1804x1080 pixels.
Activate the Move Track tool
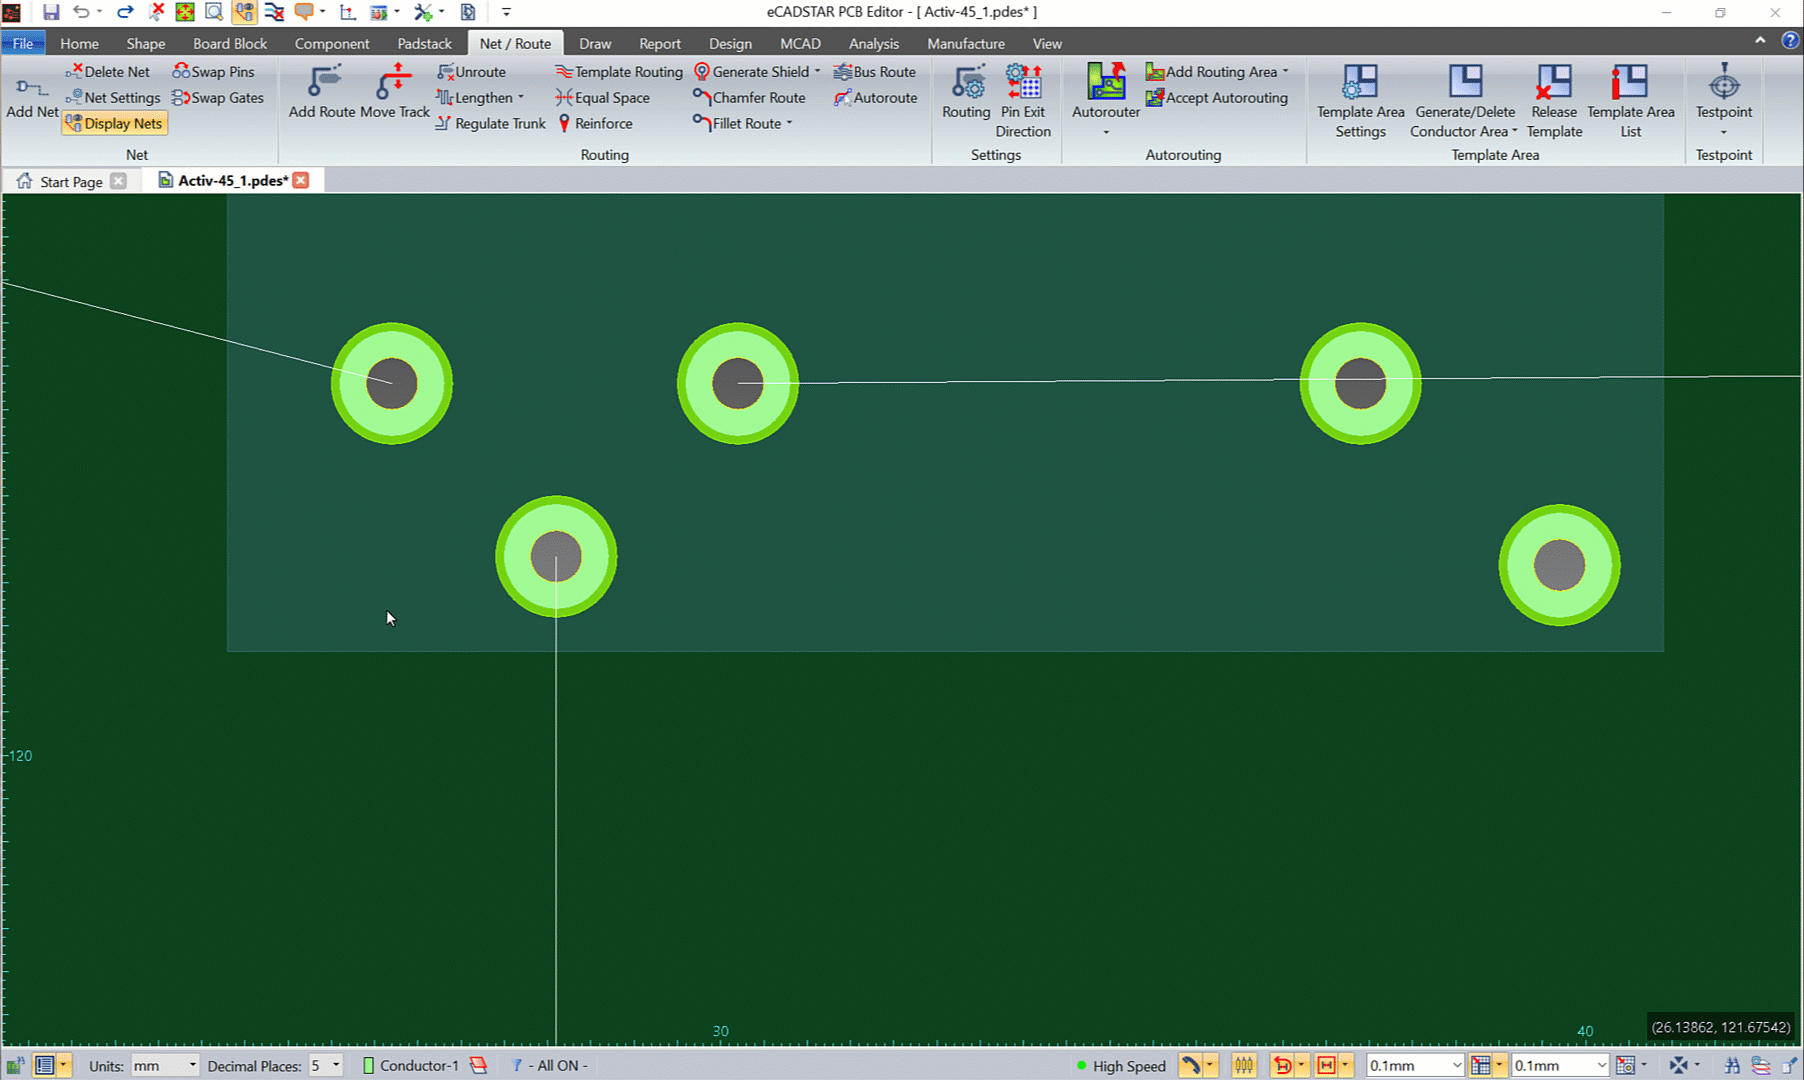[394, 92]
